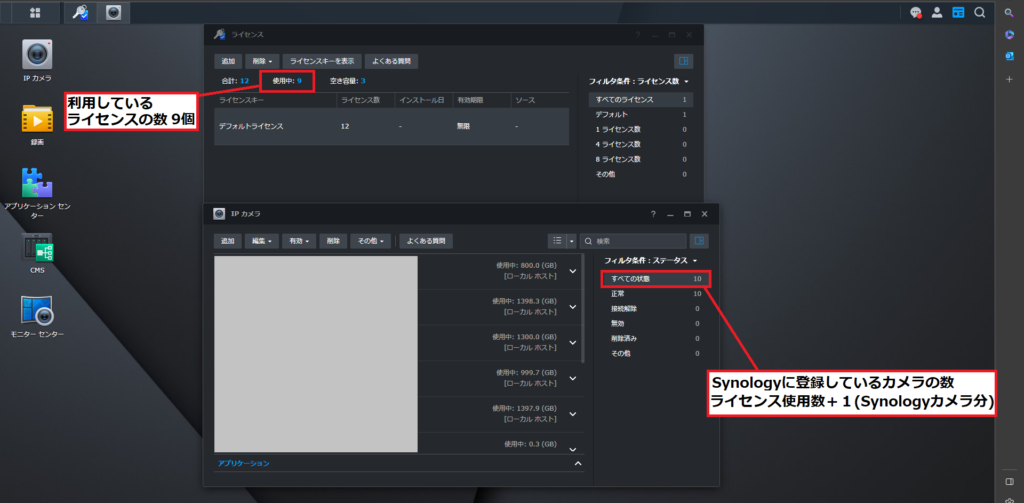
Task: Open 録画 desktop shortcut
Action: tap(37, 124)
